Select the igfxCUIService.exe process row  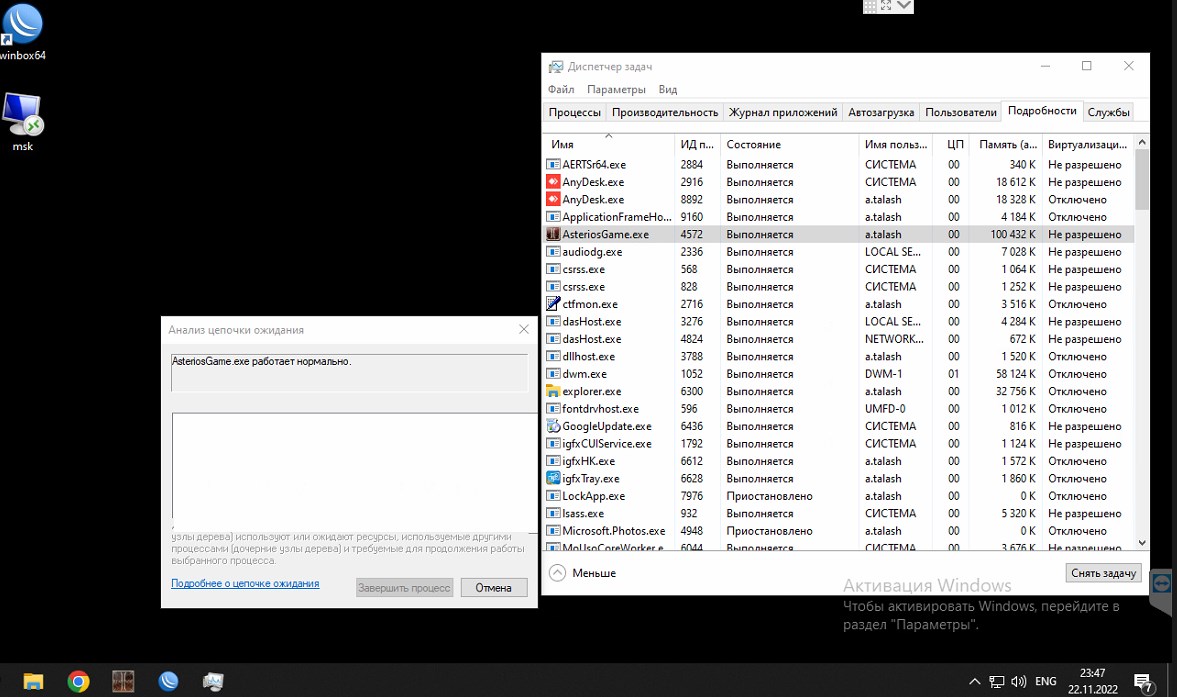(838, 443)
